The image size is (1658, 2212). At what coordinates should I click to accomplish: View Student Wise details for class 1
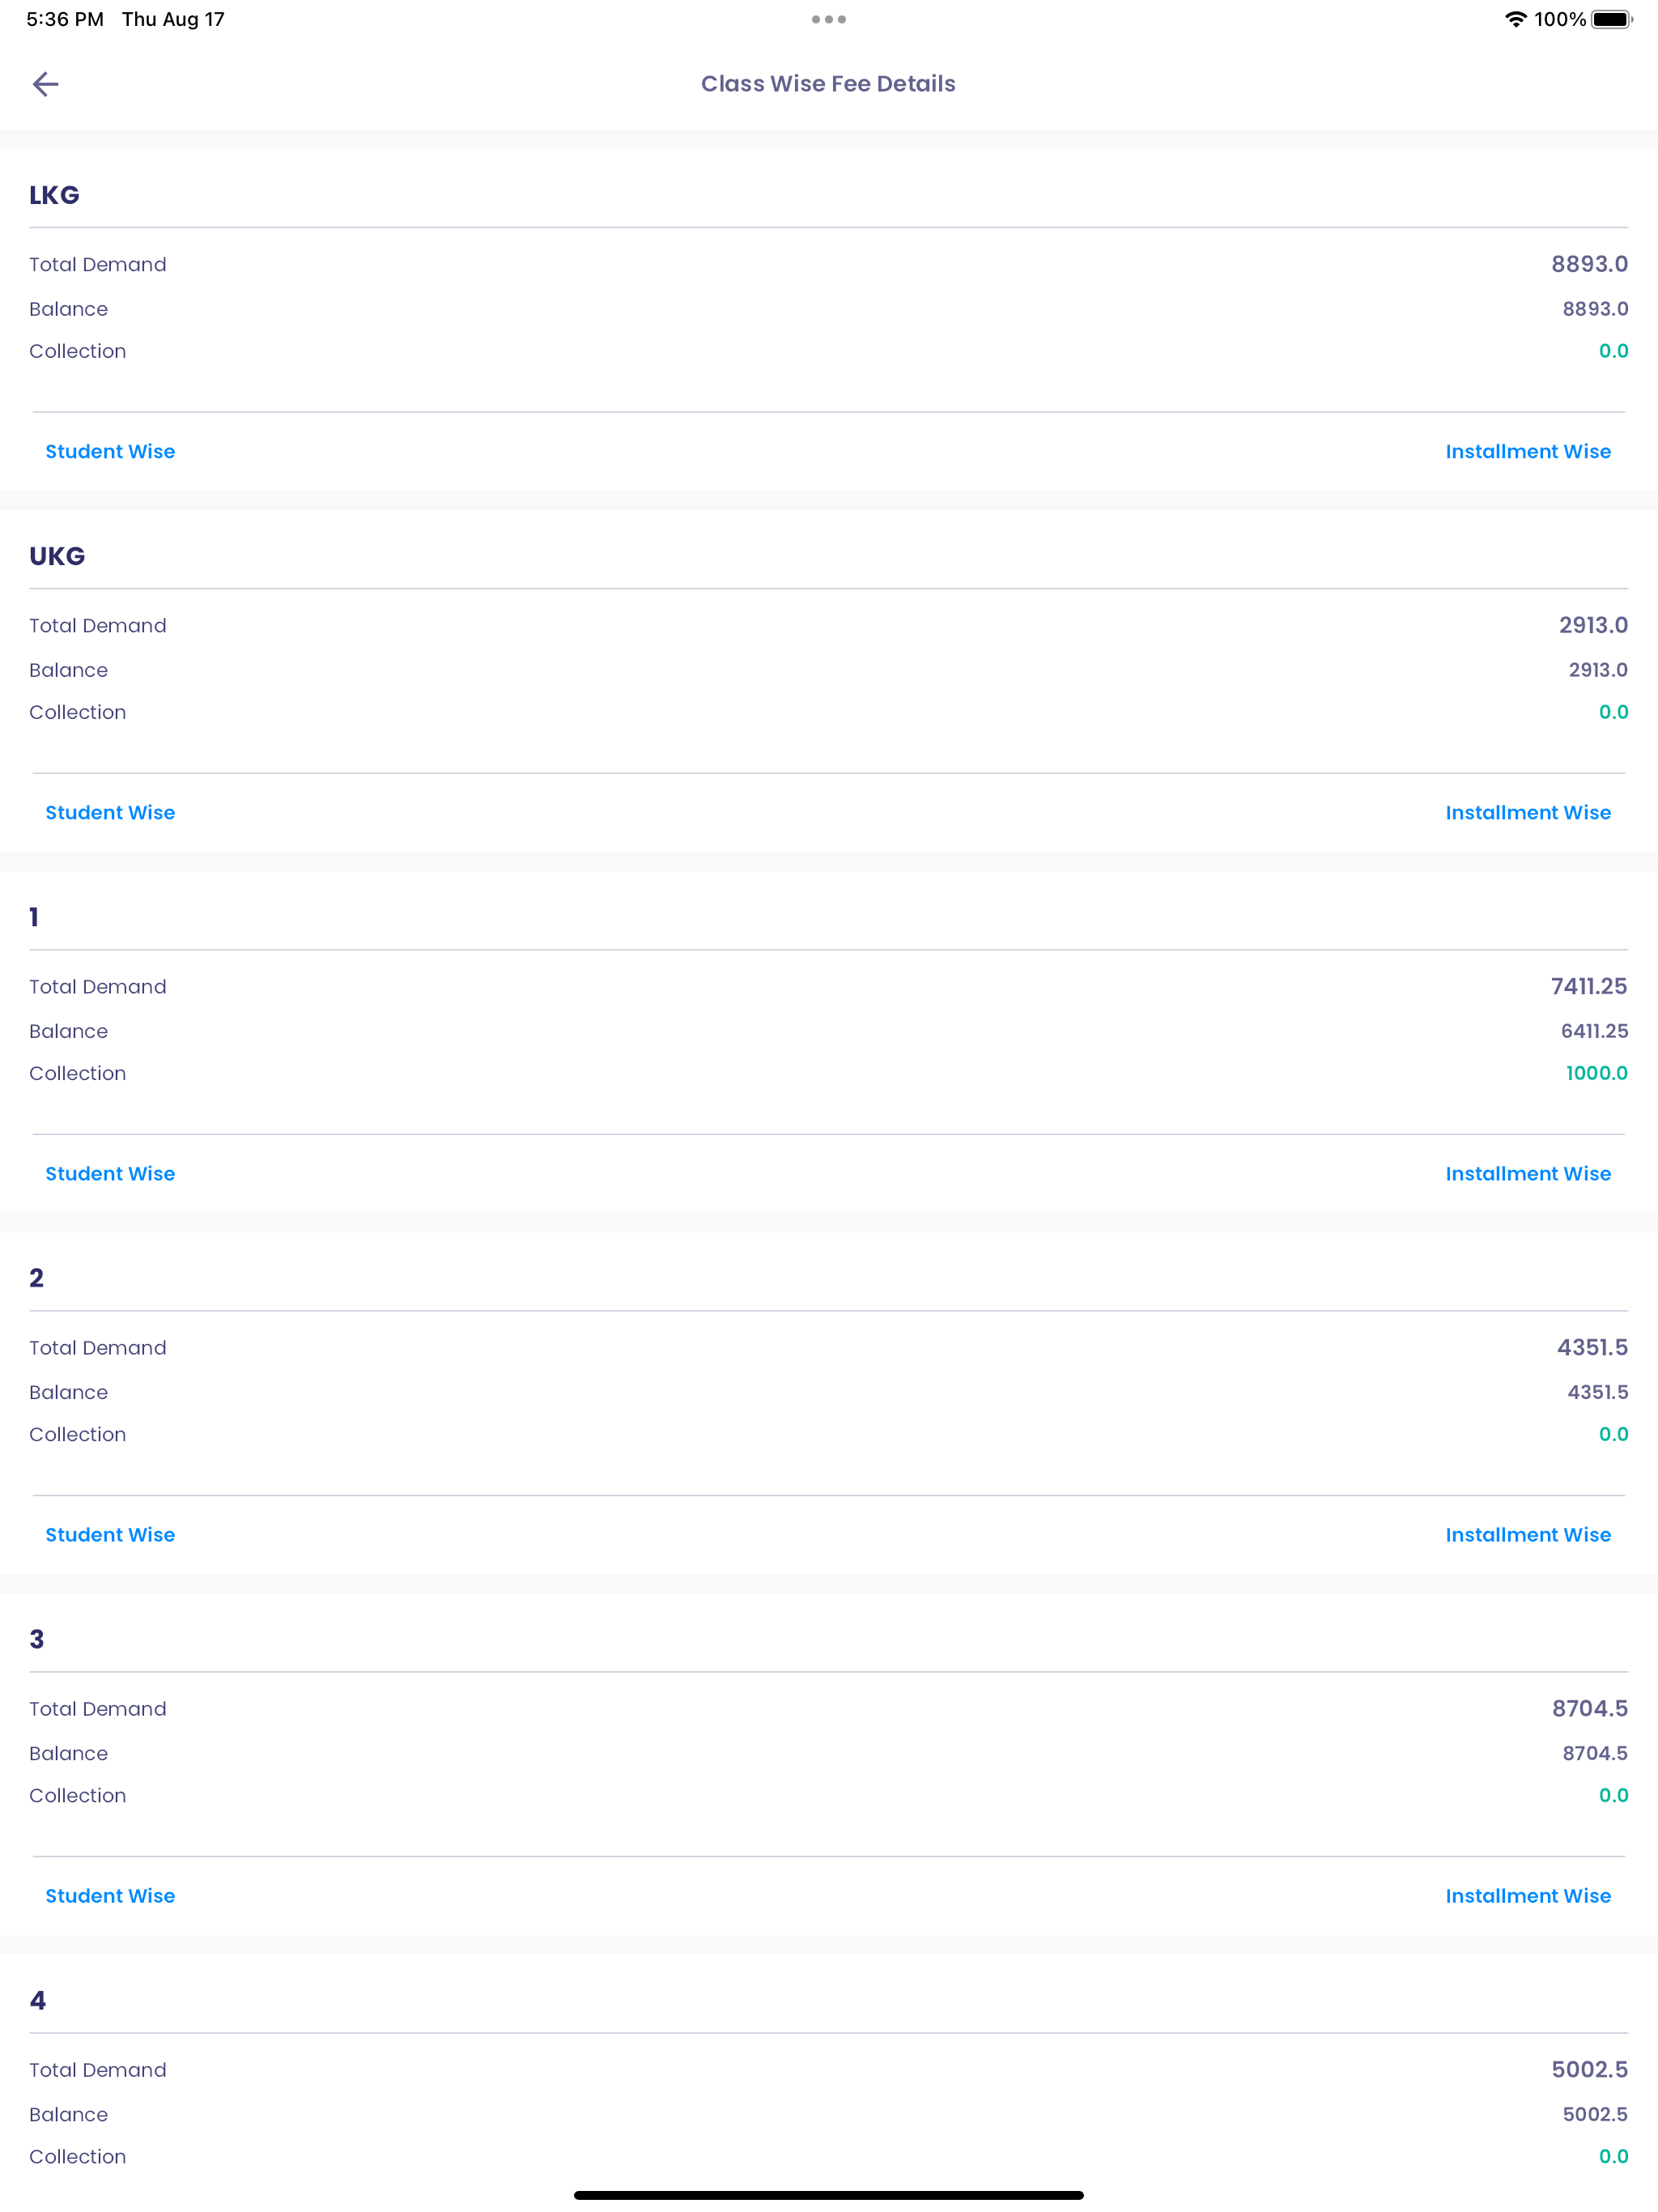click(110, 1174)
